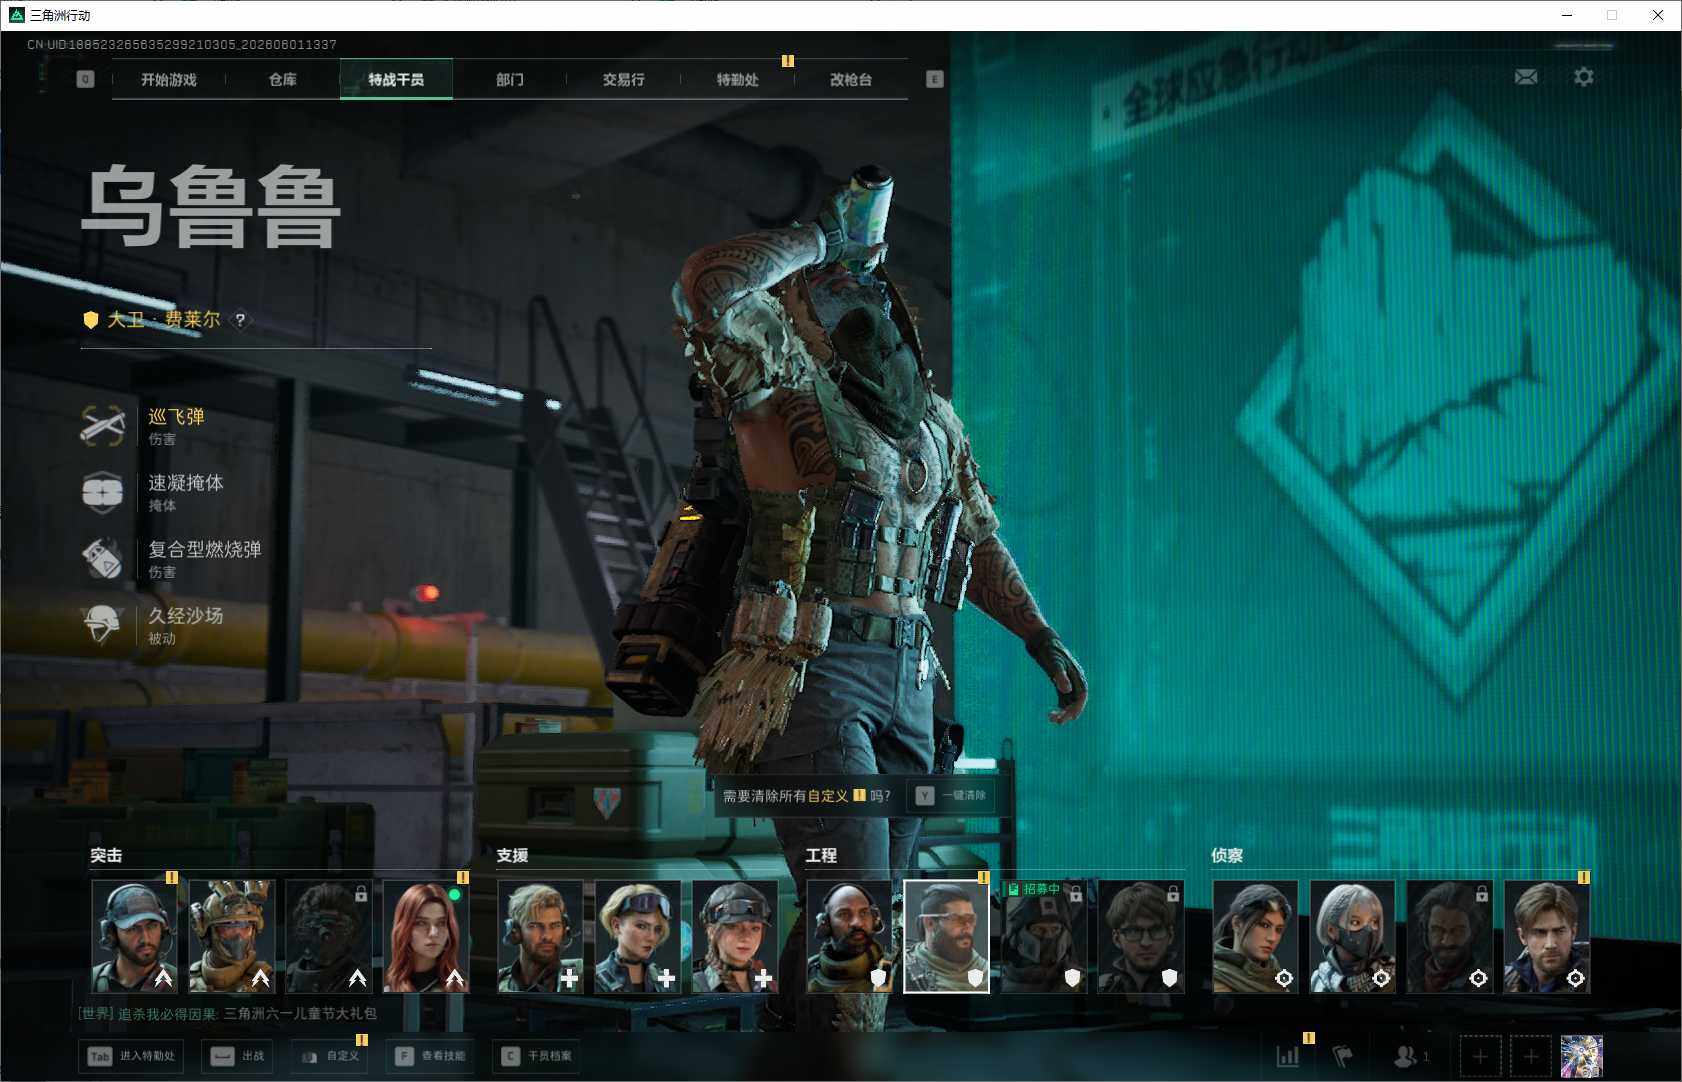Open the mail inbox envelope icon
Image resolution: width=1682 pixels, height=1082 pixels.
1526,77
